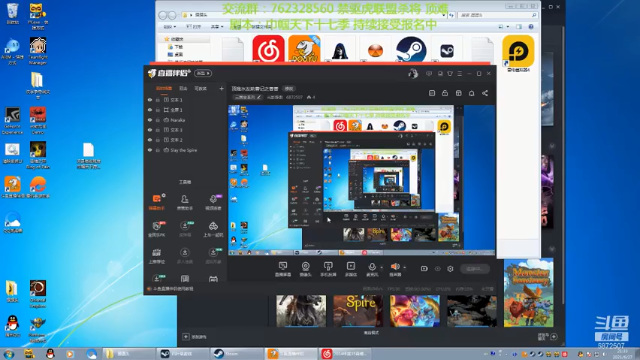Image resolution: width=640 pixels, height=360 pixels.
Task: Open the grid layout icon above preview
Action: coord(458,93)
